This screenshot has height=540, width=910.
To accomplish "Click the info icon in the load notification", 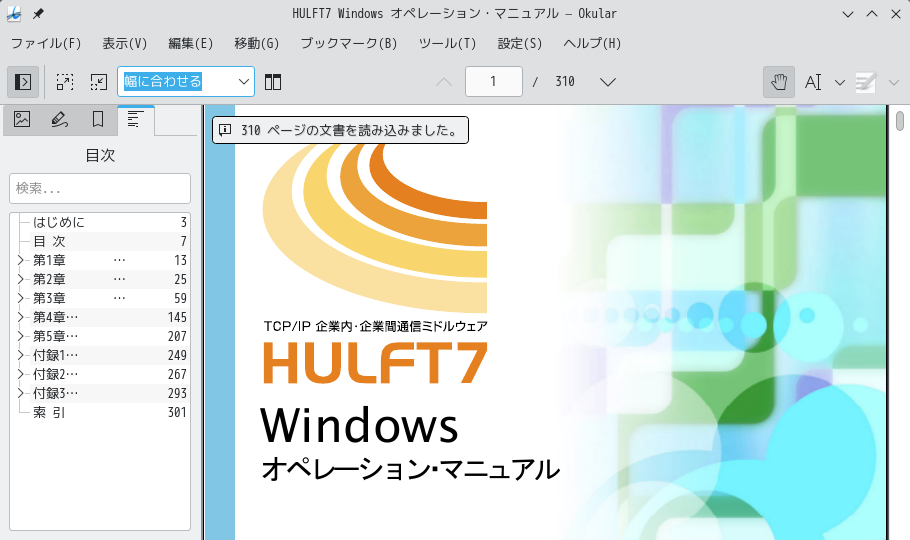I will coord(225,130).
